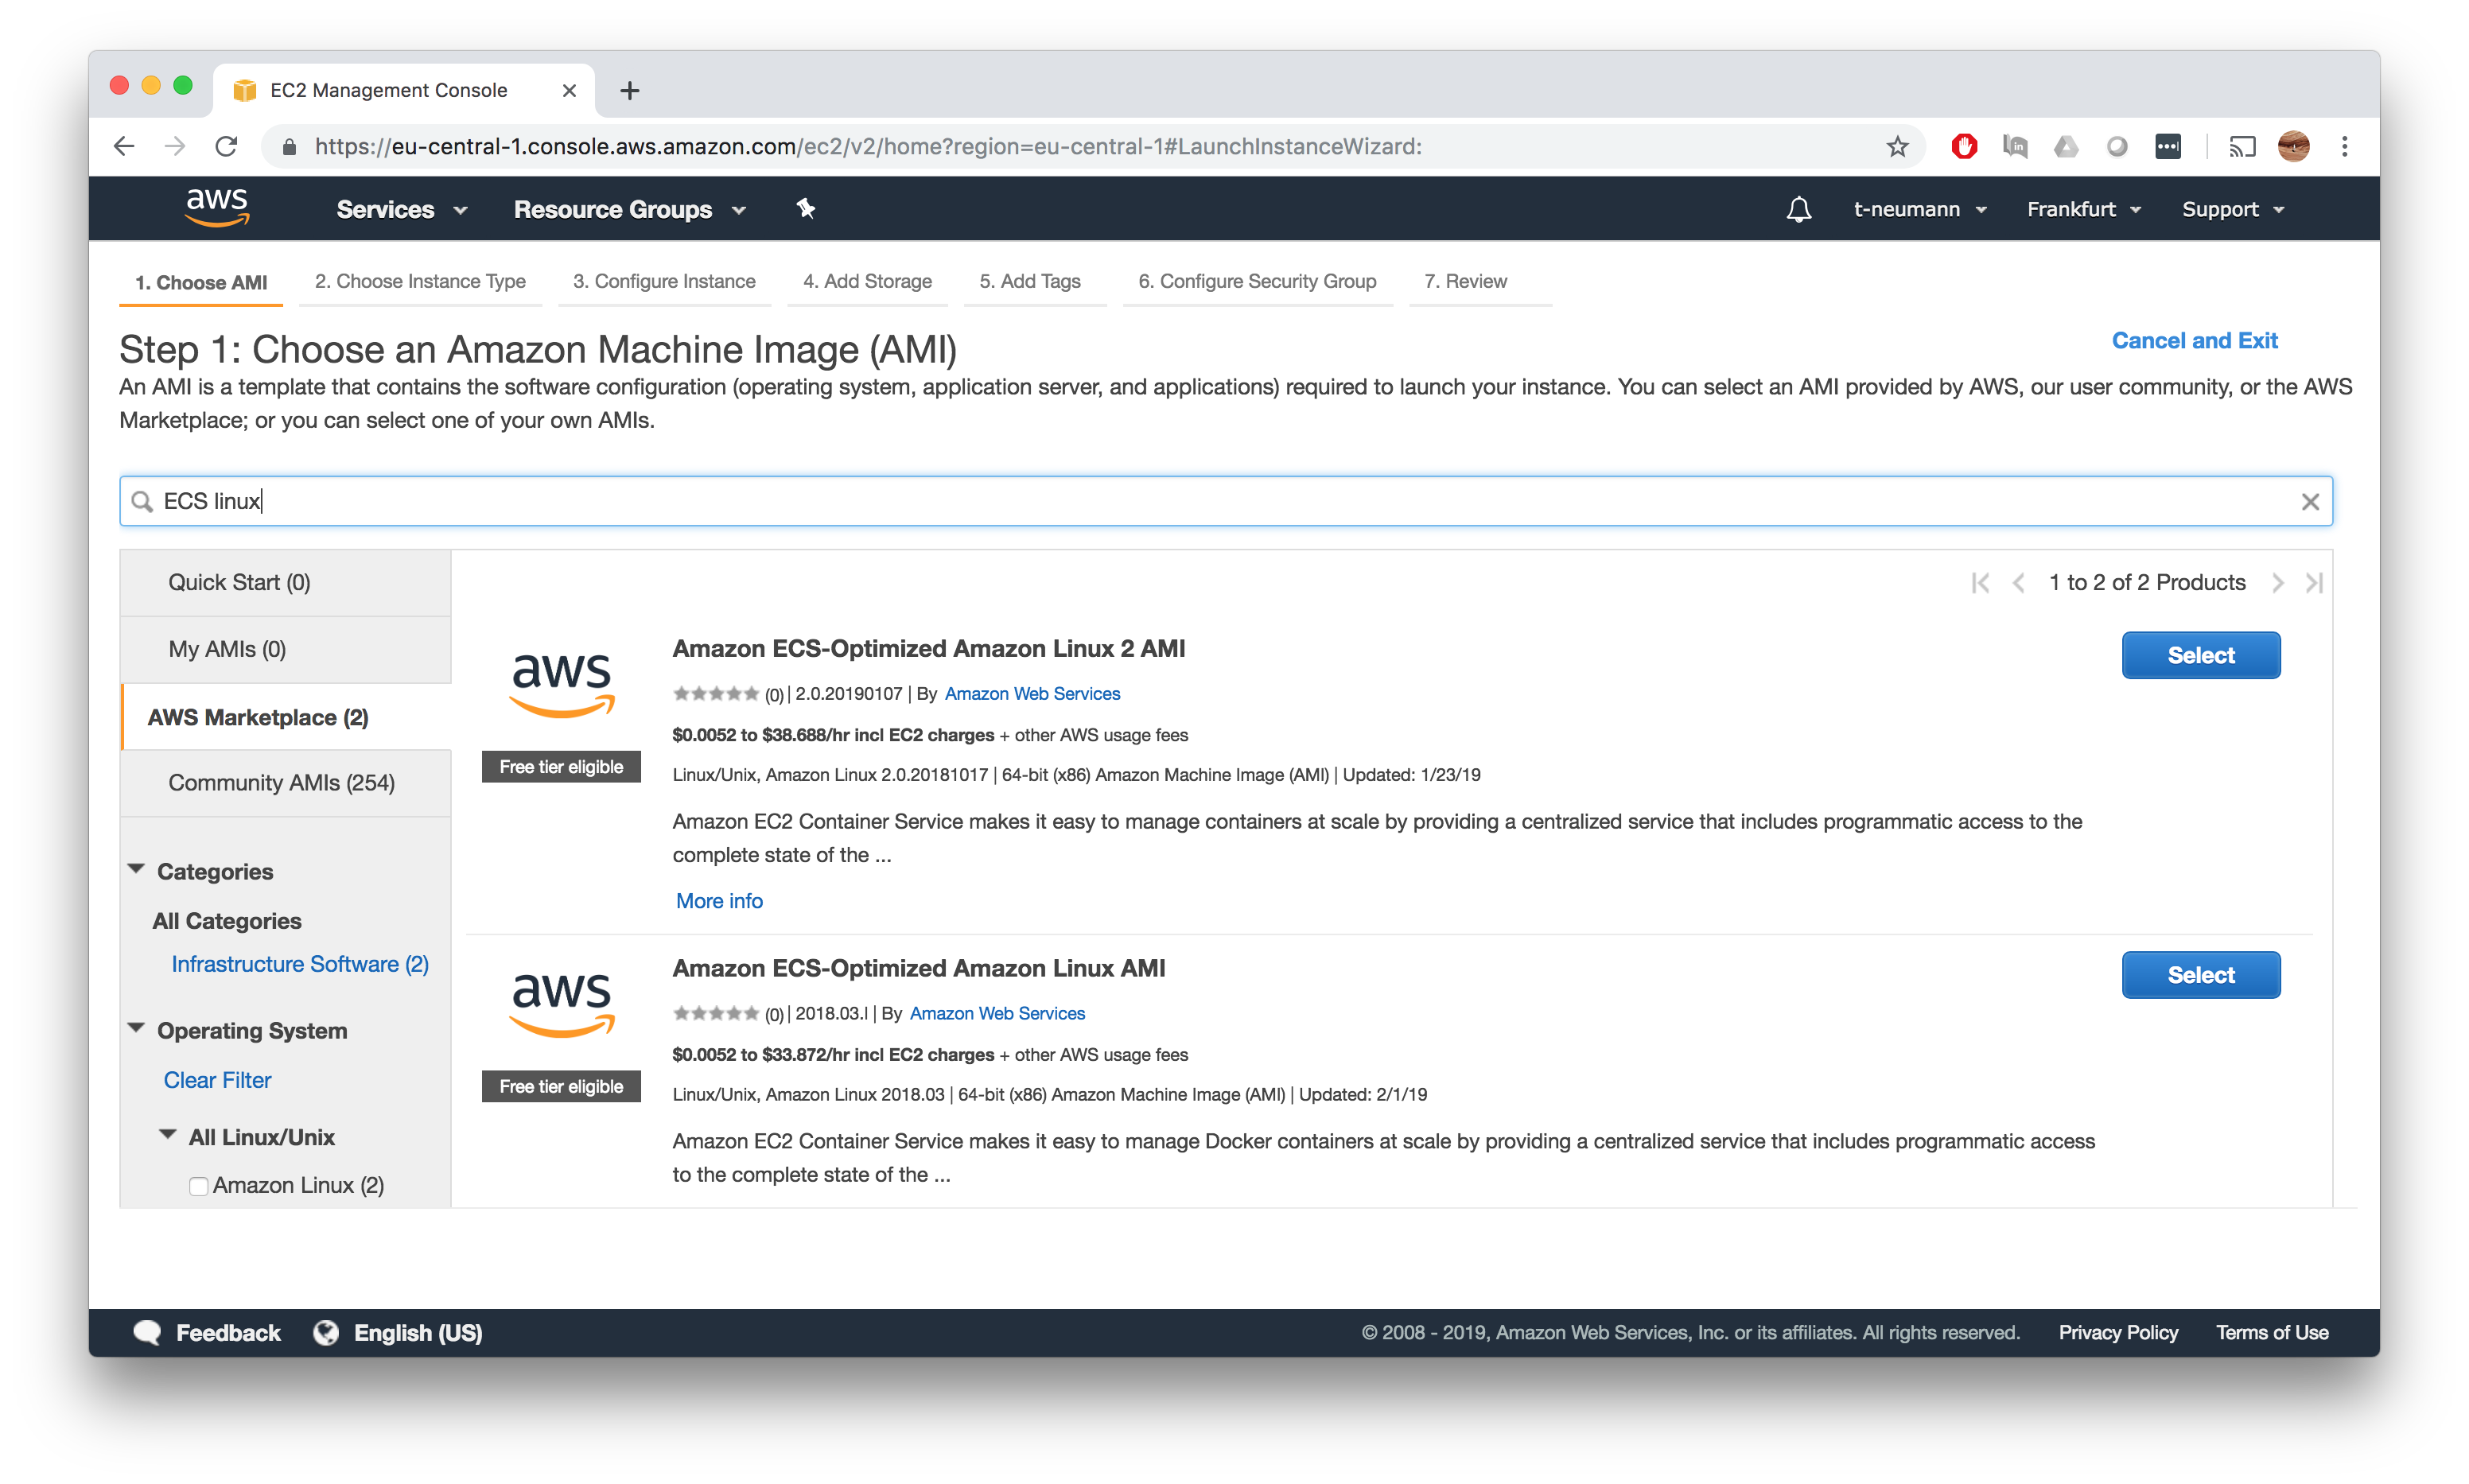Clear the AMI search field
The image size is (2469, 1484).
pos(2309,502)
